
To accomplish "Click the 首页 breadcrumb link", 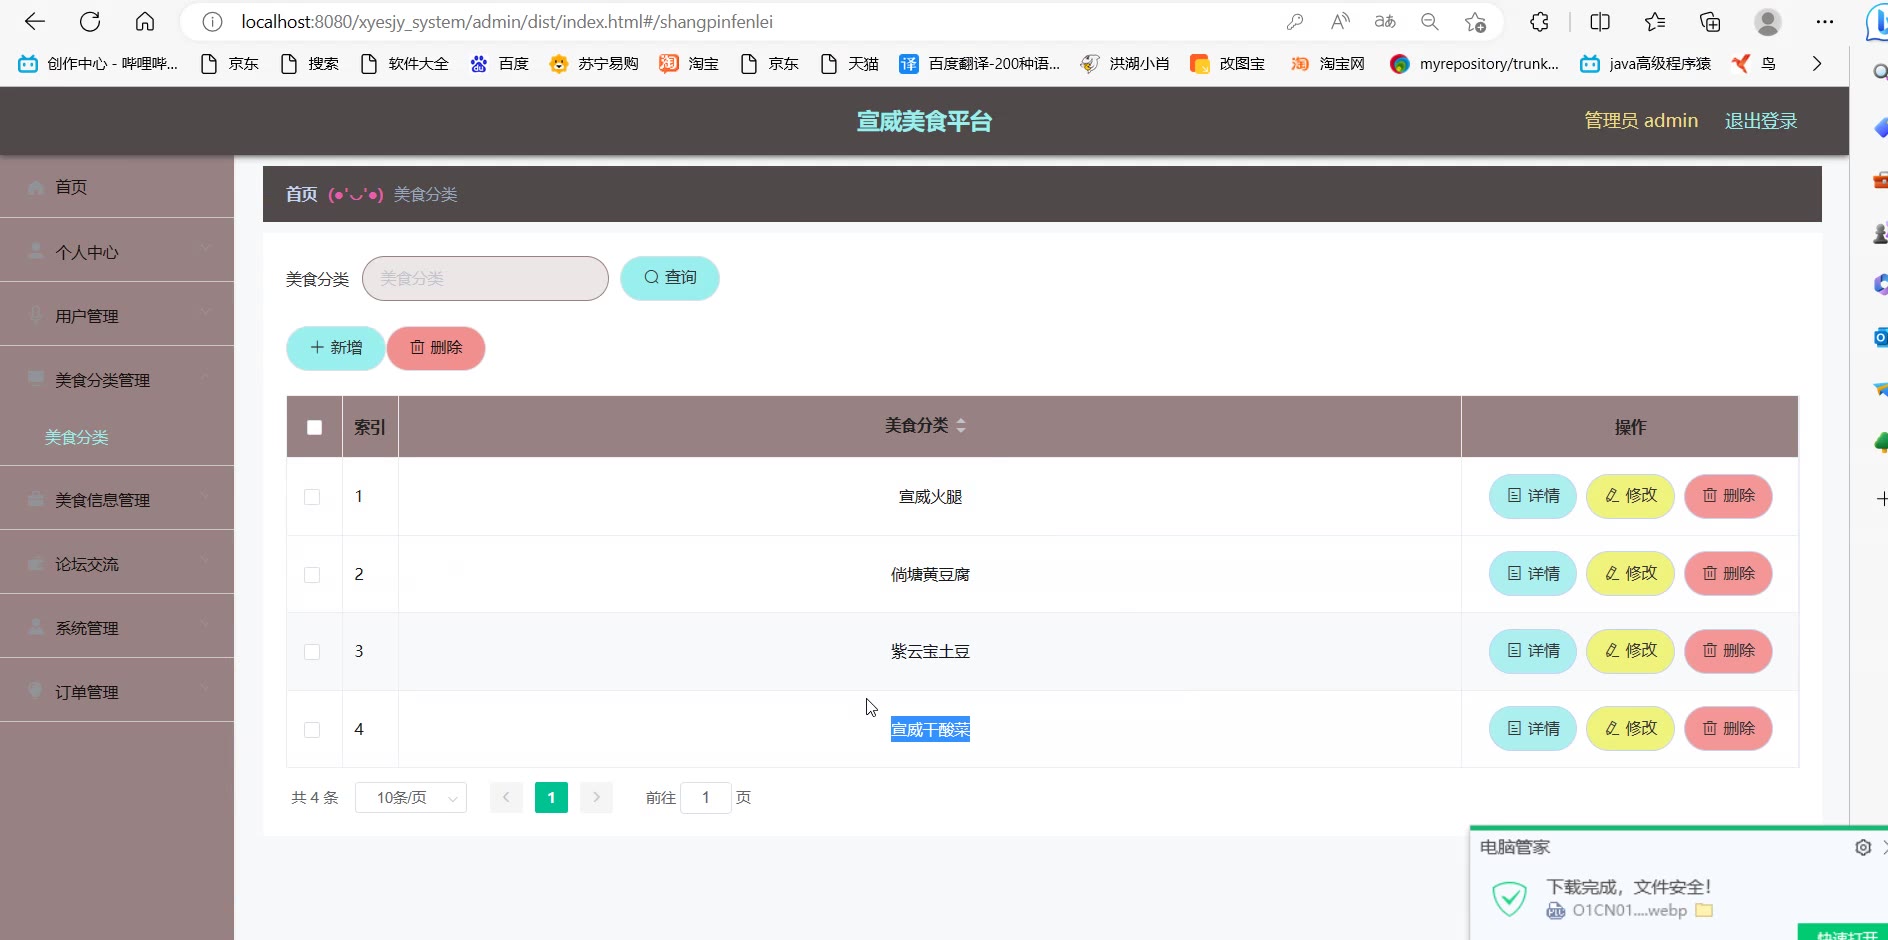I will [x=301, y=194].
